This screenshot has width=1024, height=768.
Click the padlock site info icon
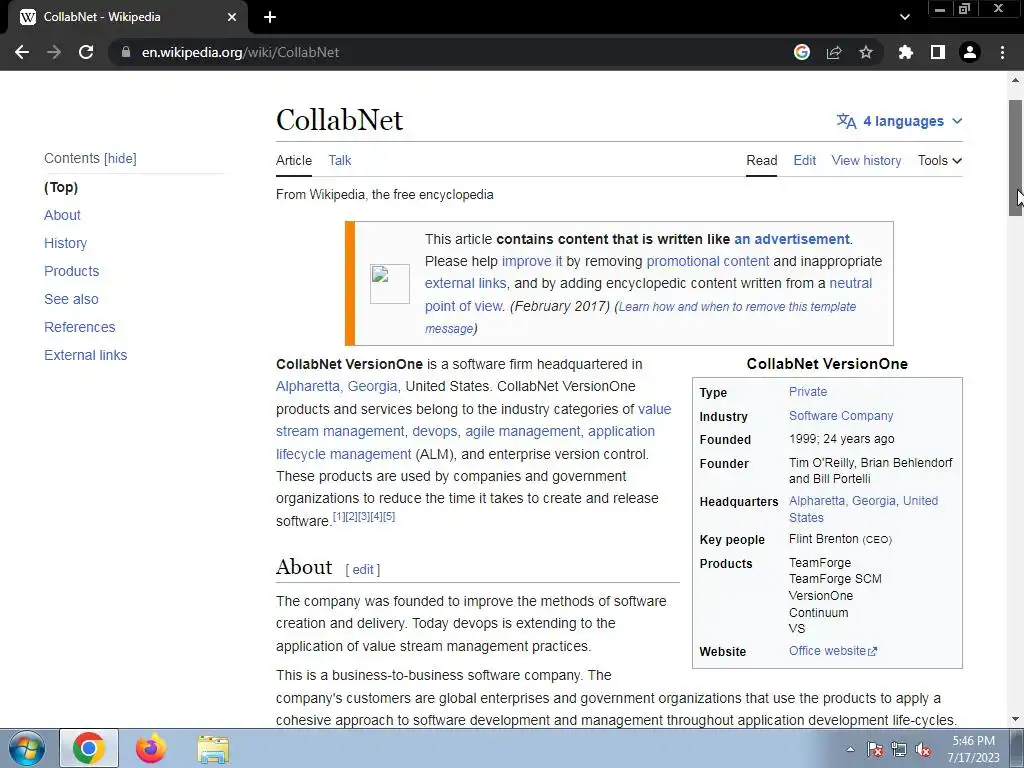(x=126, y=52)
